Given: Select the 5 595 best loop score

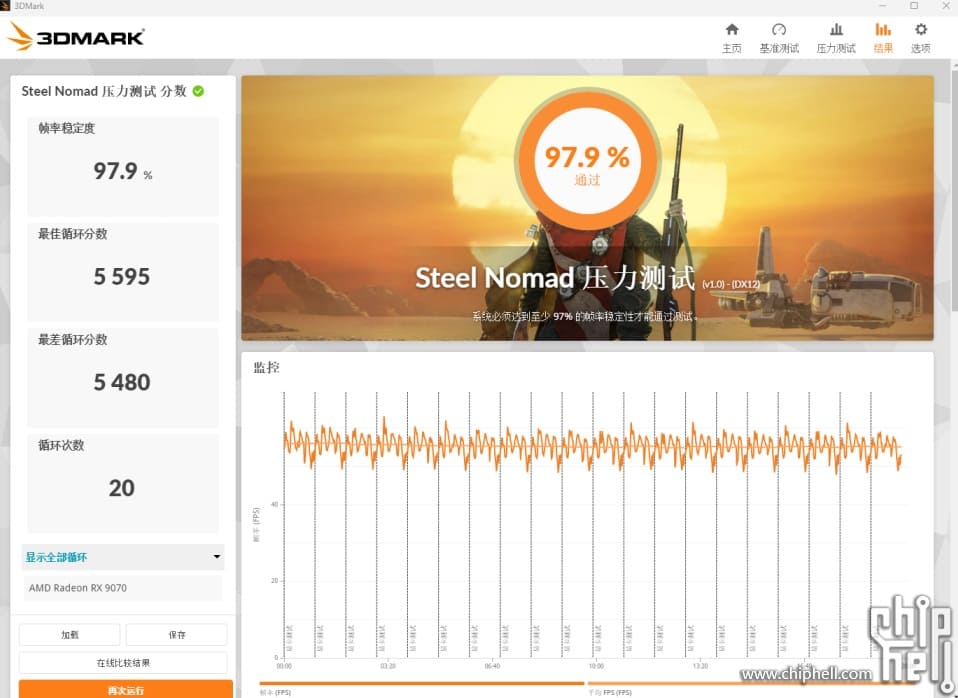Looking at the screenshot, I should 122,277.
